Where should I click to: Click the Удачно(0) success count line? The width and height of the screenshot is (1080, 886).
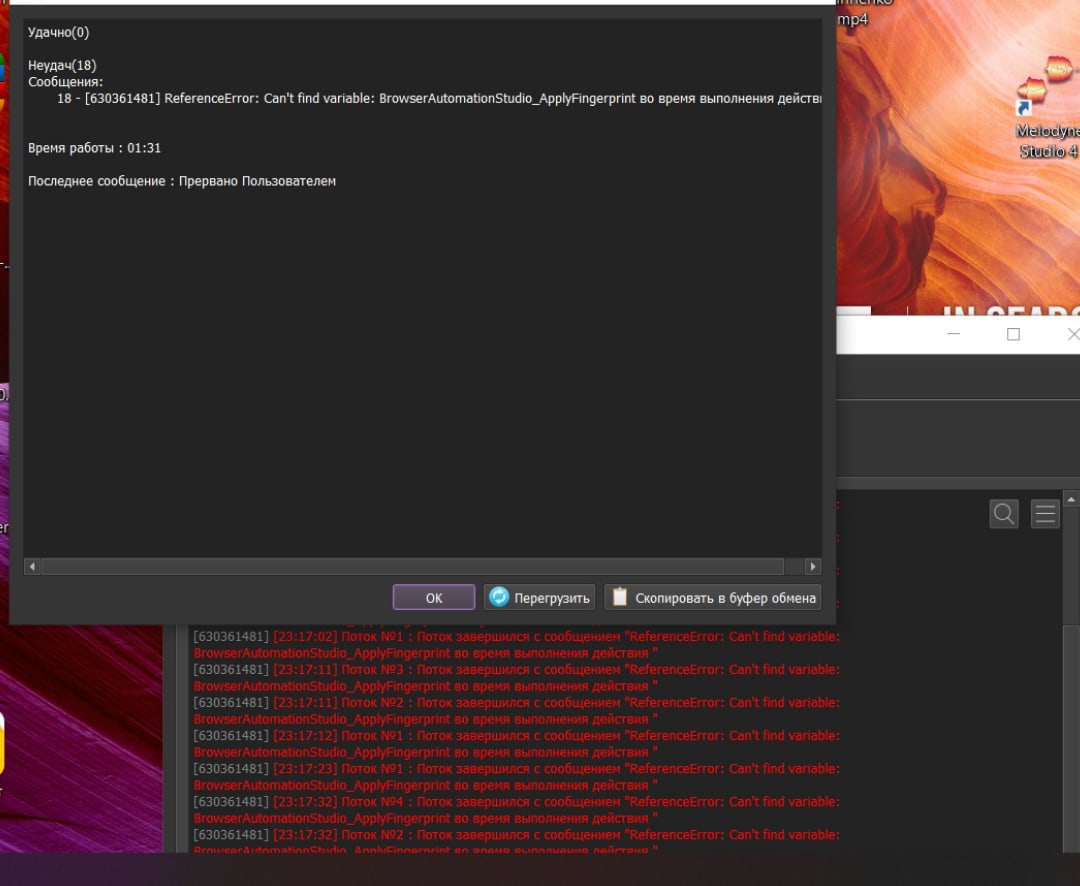[58, 32]
